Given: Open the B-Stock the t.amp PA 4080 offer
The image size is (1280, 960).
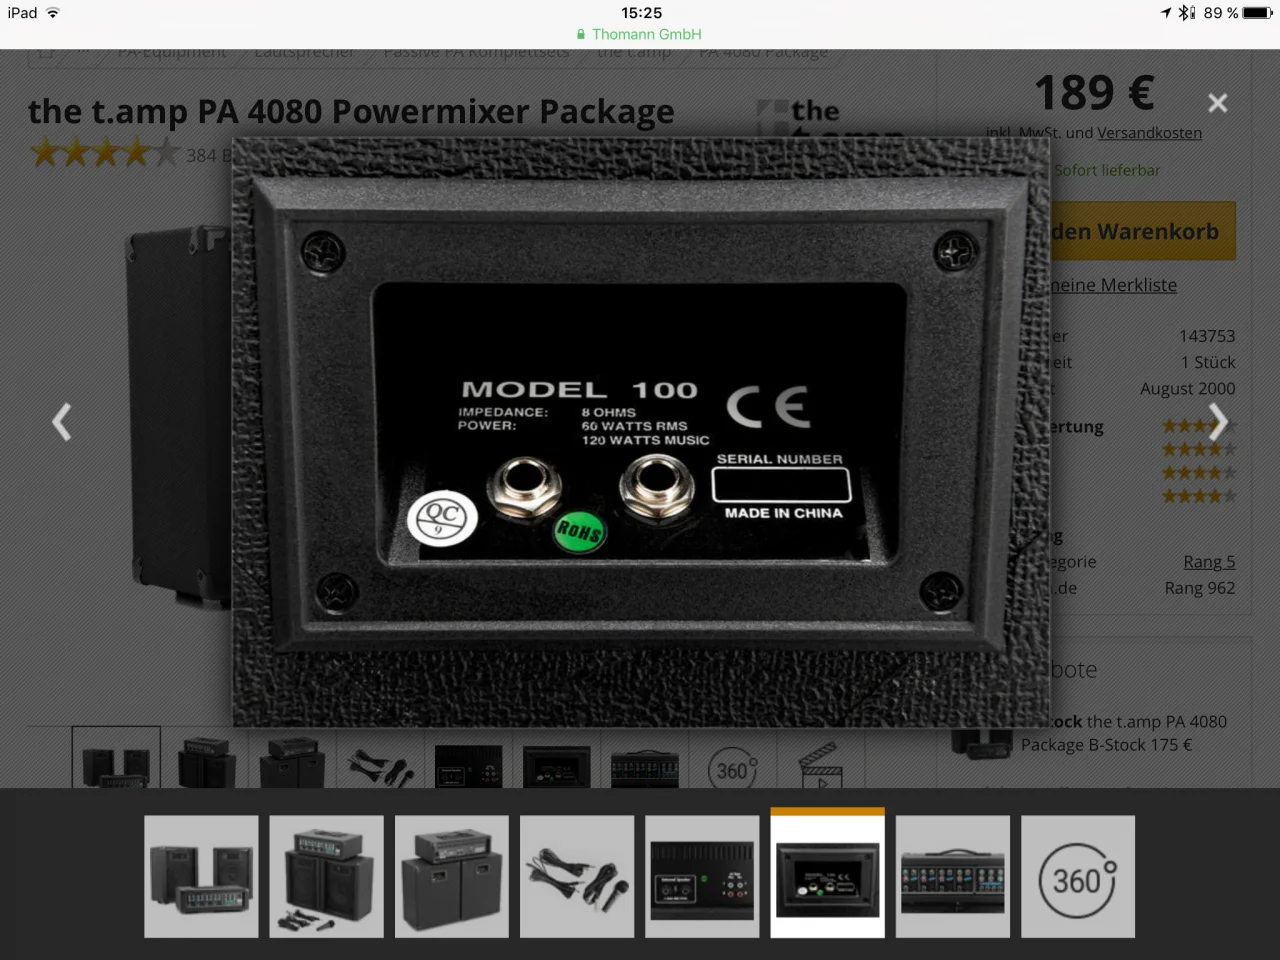Looking at the screenshot, I should pyautogui.click(x=1123, y=733).
